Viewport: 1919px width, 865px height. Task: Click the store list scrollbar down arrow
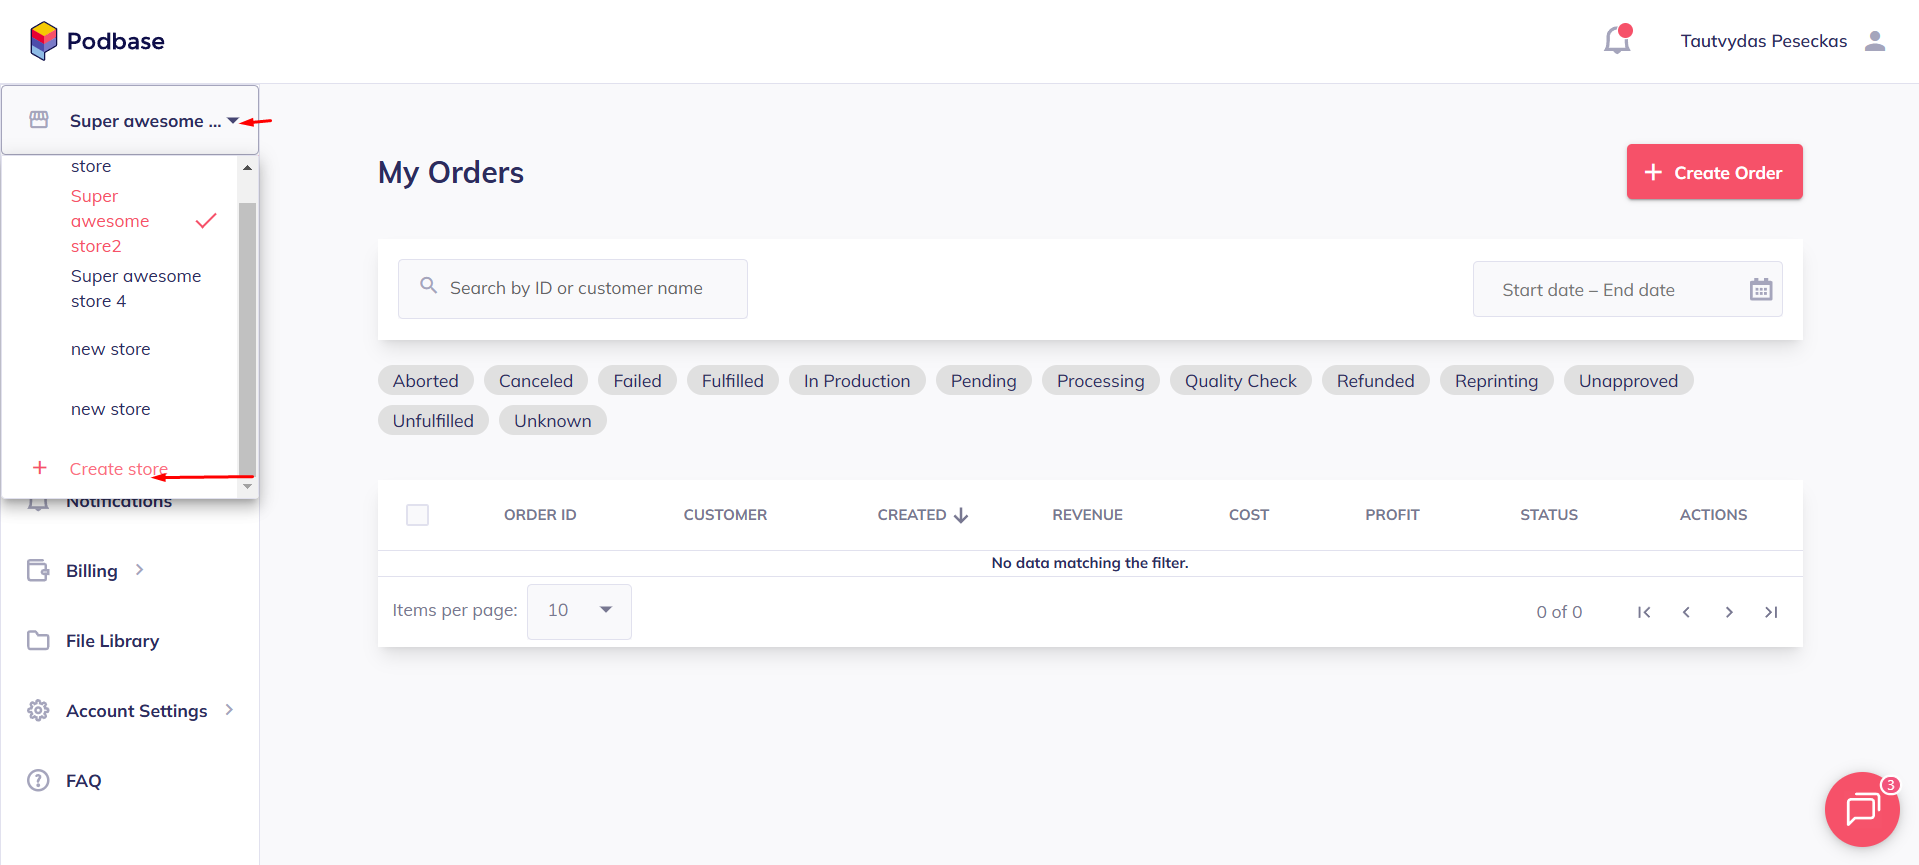click(x=247, y=487)
